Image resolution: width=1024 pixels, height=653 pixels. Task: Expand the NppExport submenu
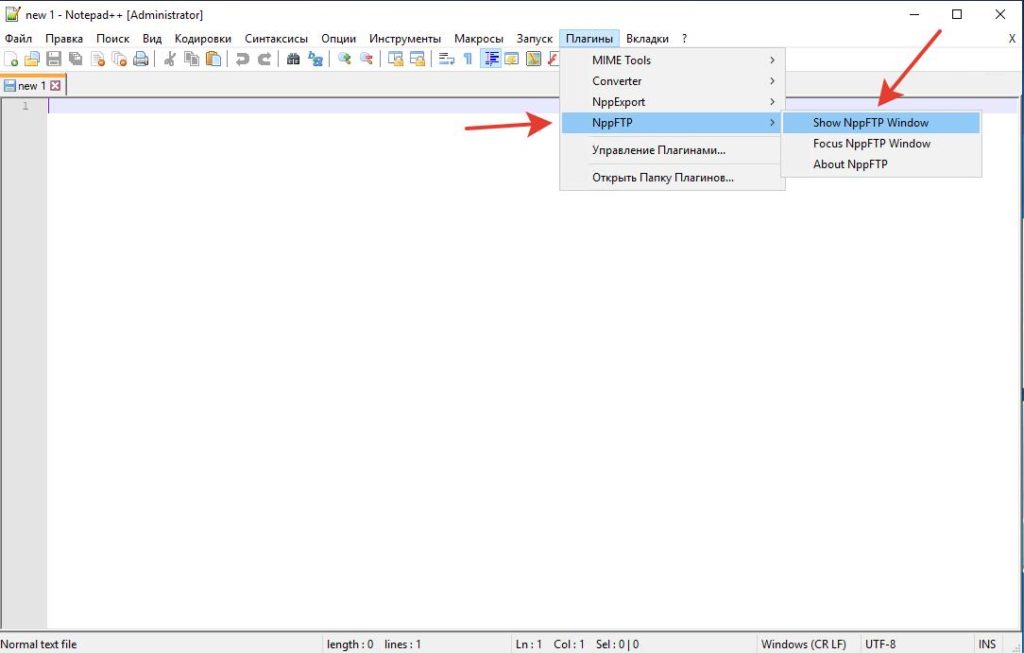673,102
